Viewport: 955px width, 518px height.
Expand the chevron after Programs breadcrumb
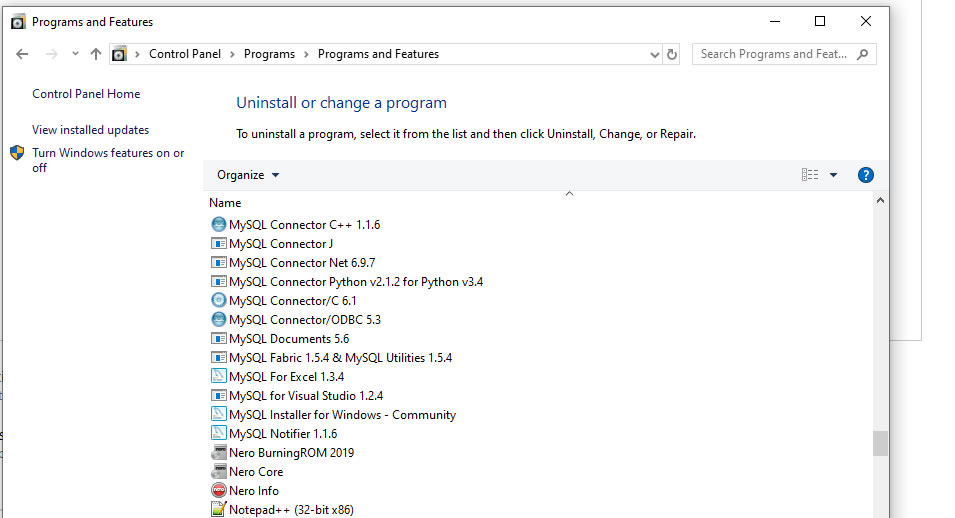click(306, 54)
